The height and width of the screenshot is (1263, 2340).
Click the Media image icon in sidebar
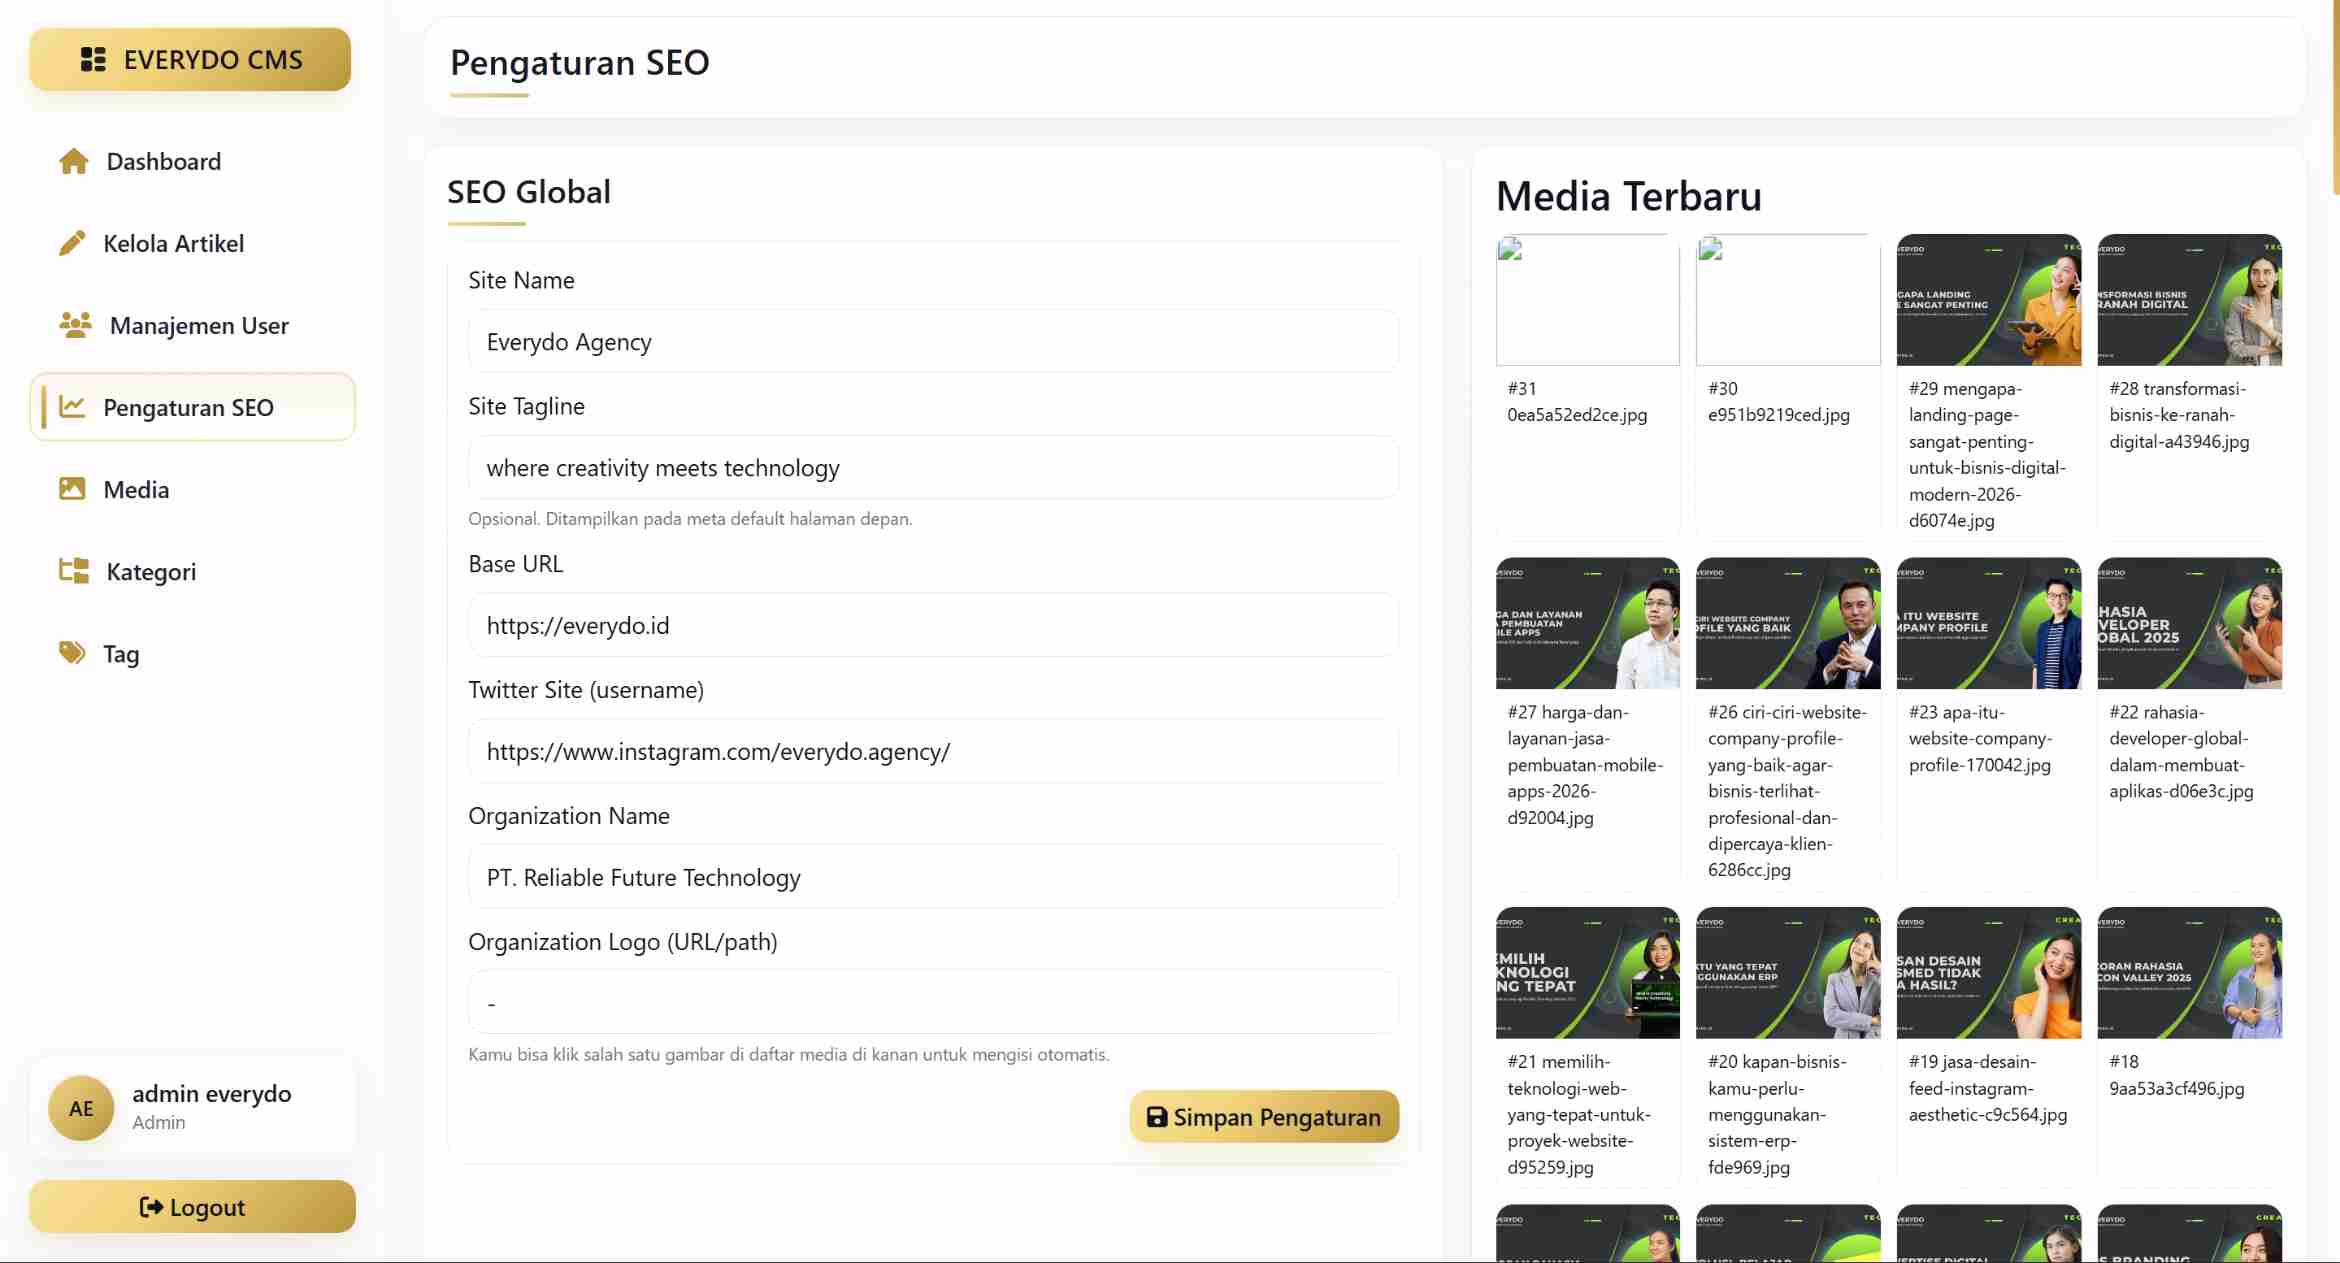point(72,489)
